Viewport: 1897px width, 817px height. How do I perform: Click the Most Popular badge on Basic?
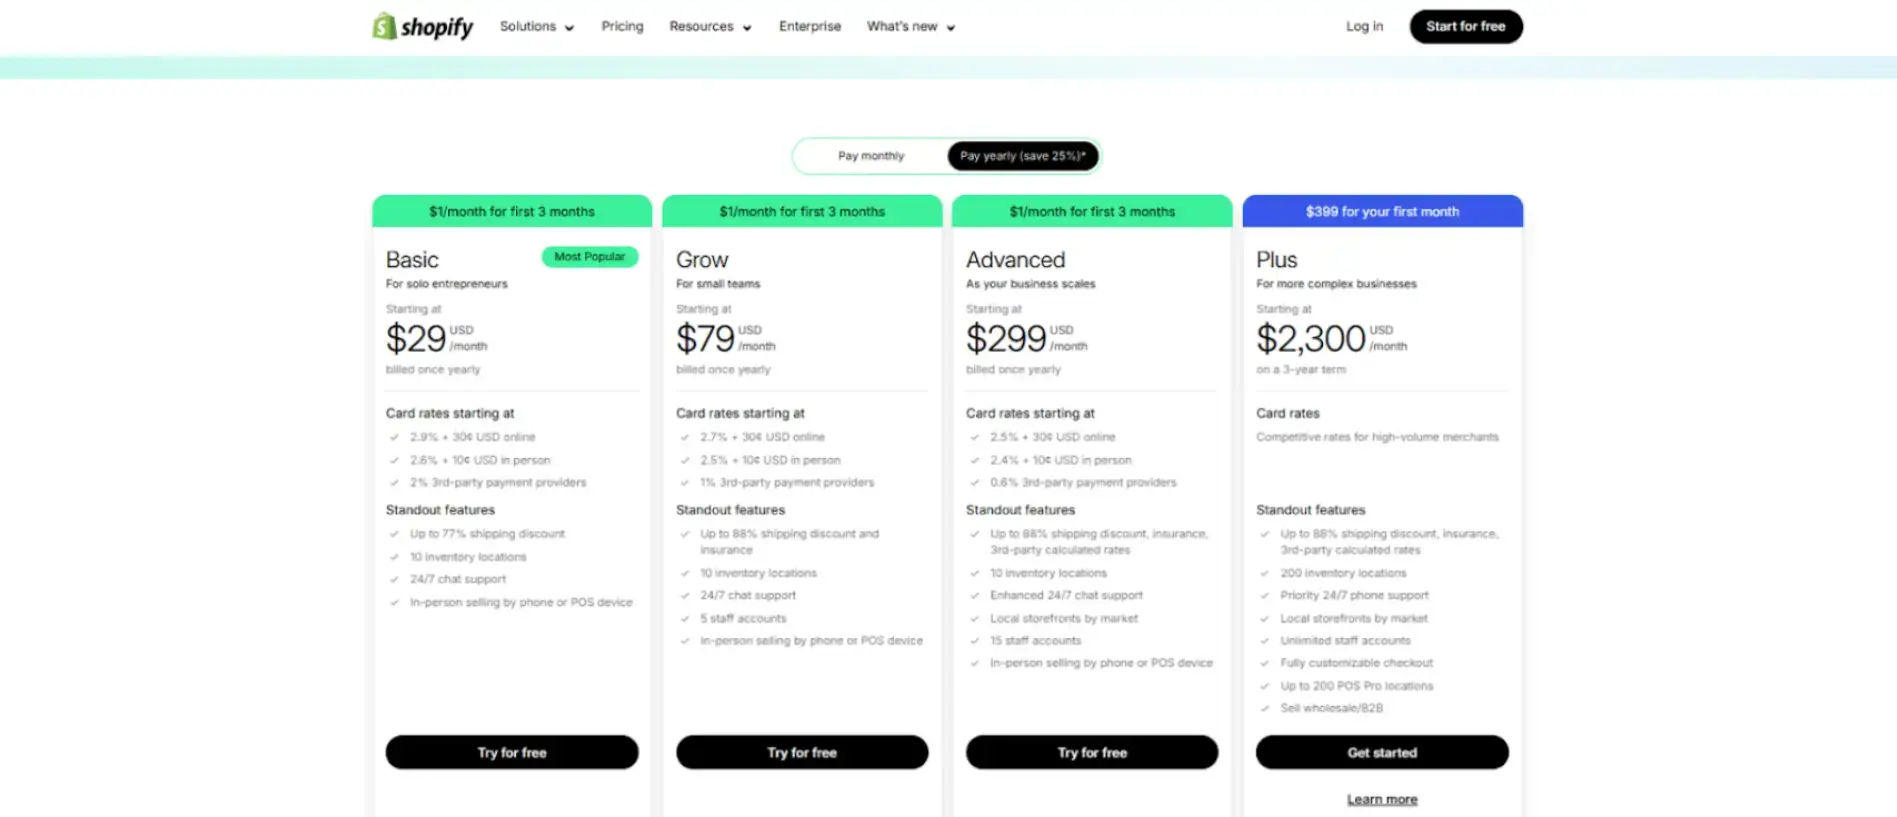coord(589,257)
